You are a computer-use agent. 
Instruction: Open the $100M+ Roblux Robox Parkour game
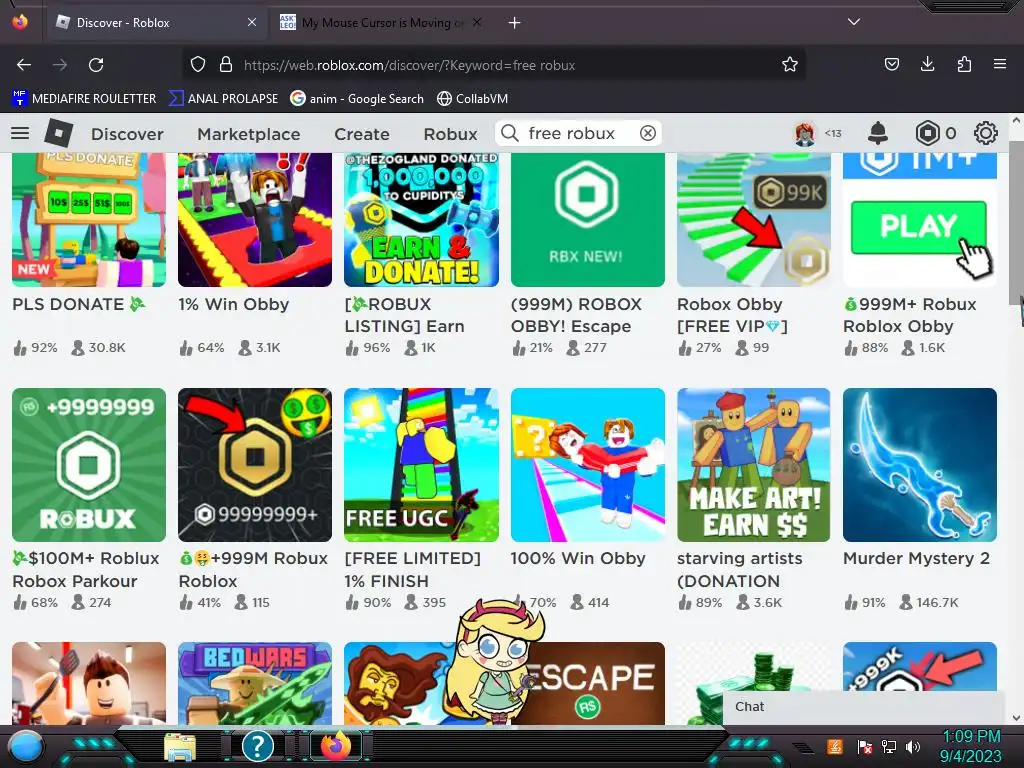[x=89, y=465]
